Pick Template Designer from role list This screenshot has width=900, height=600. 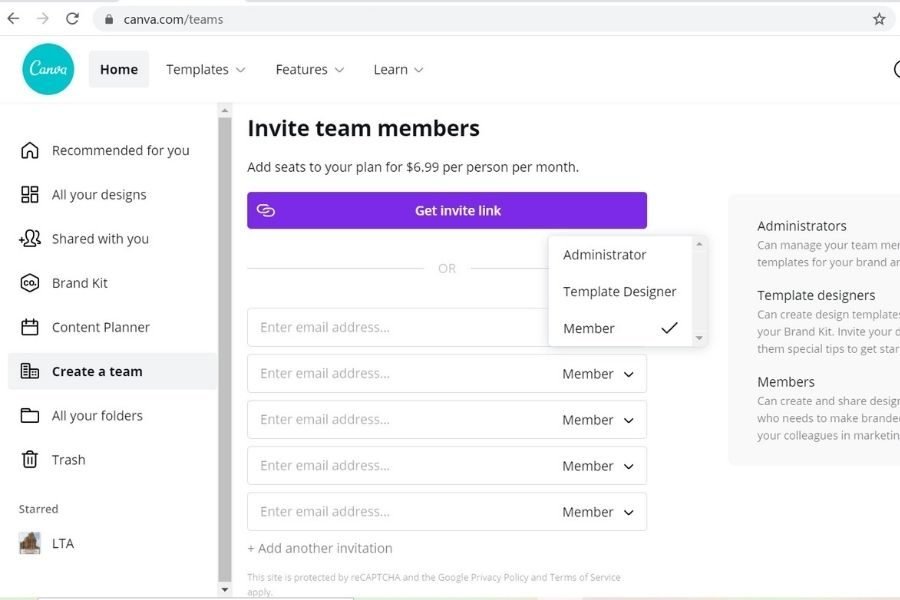pos(620,292)
